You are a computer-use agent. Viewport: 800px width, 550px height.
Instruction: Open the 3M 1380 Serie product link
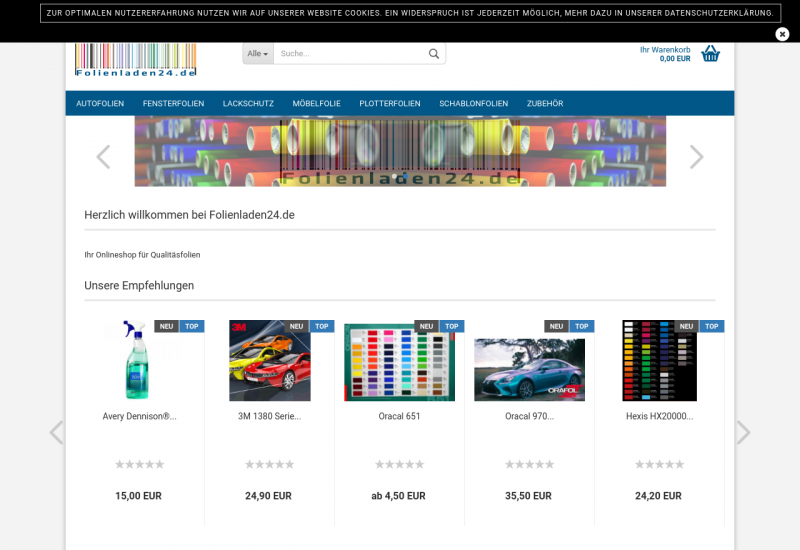(x=269, y=416)
